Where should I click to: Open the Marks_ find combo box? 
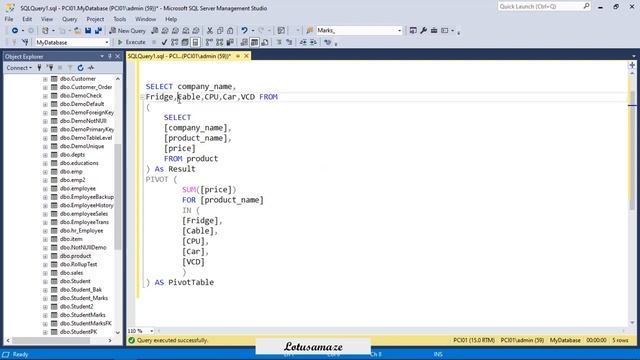click(x=399, y=31)
